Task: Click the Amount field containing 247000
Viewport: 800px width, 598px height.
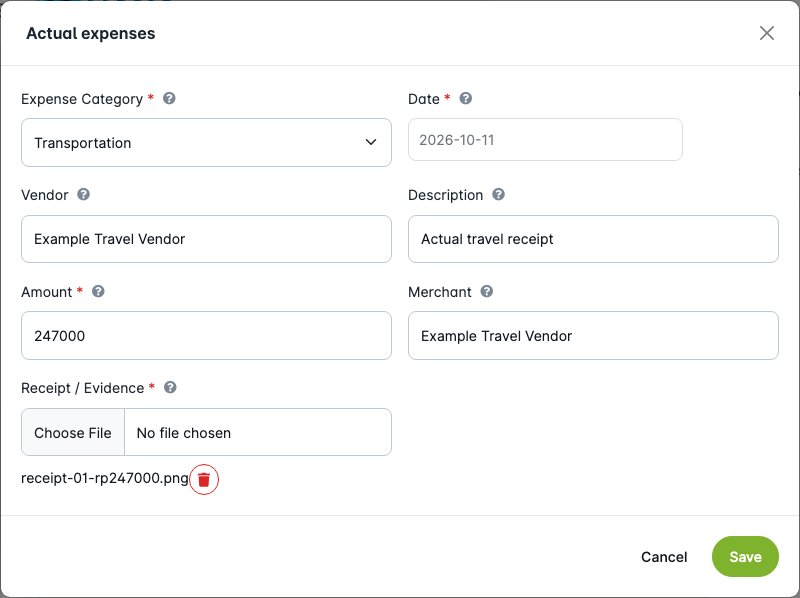Action: point(206,336)
